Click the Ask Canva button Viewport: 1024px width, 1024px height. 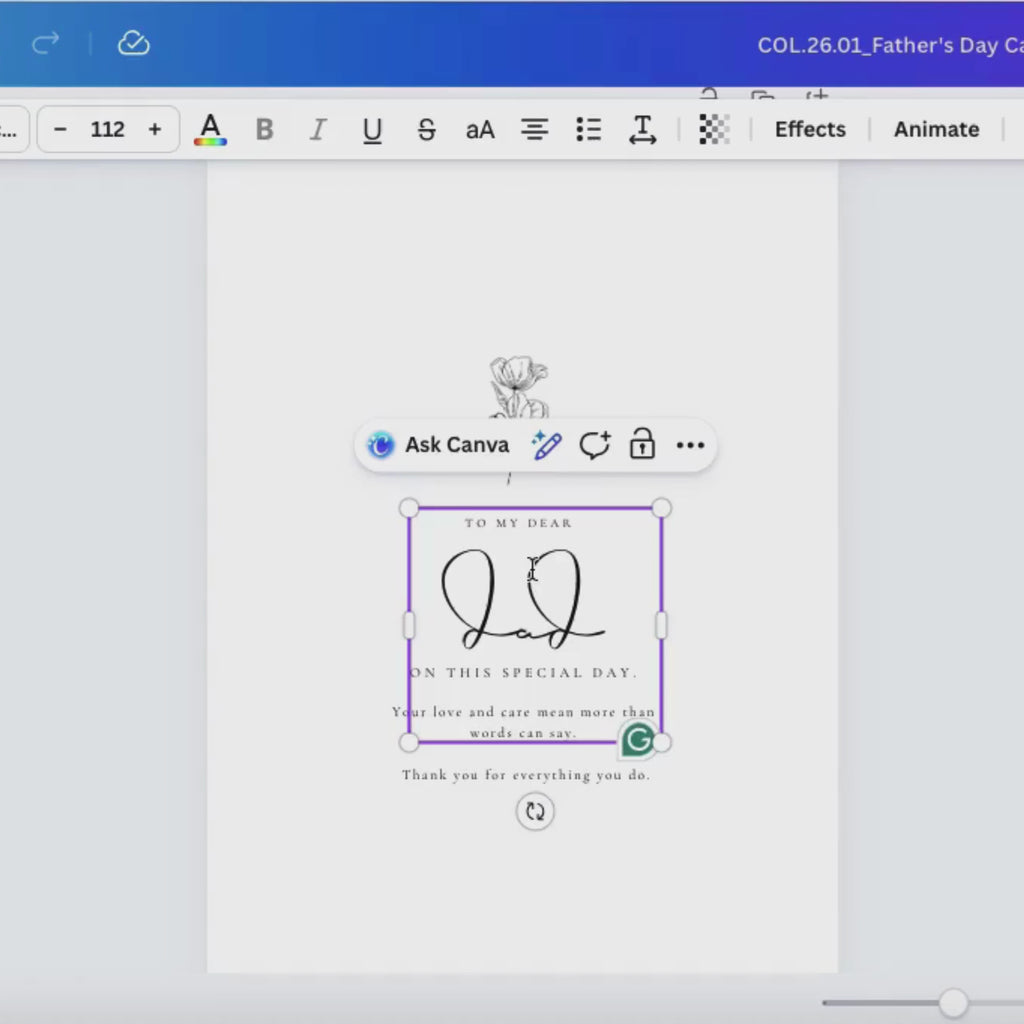point(438,445)
